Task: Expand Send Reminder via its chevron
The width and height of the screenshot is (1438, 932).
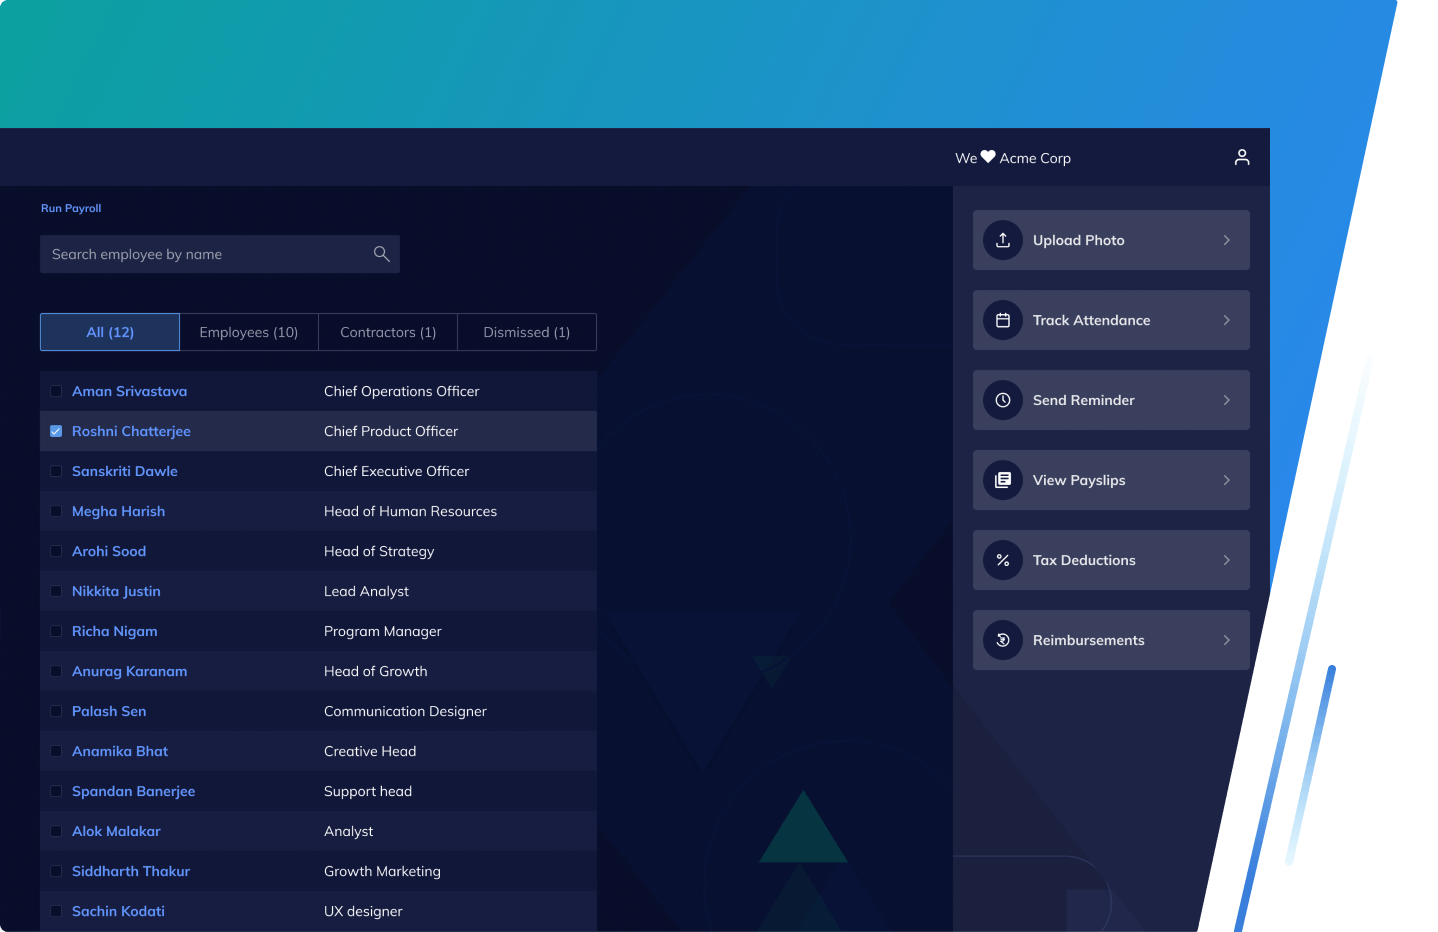Action: point(1227,400)
